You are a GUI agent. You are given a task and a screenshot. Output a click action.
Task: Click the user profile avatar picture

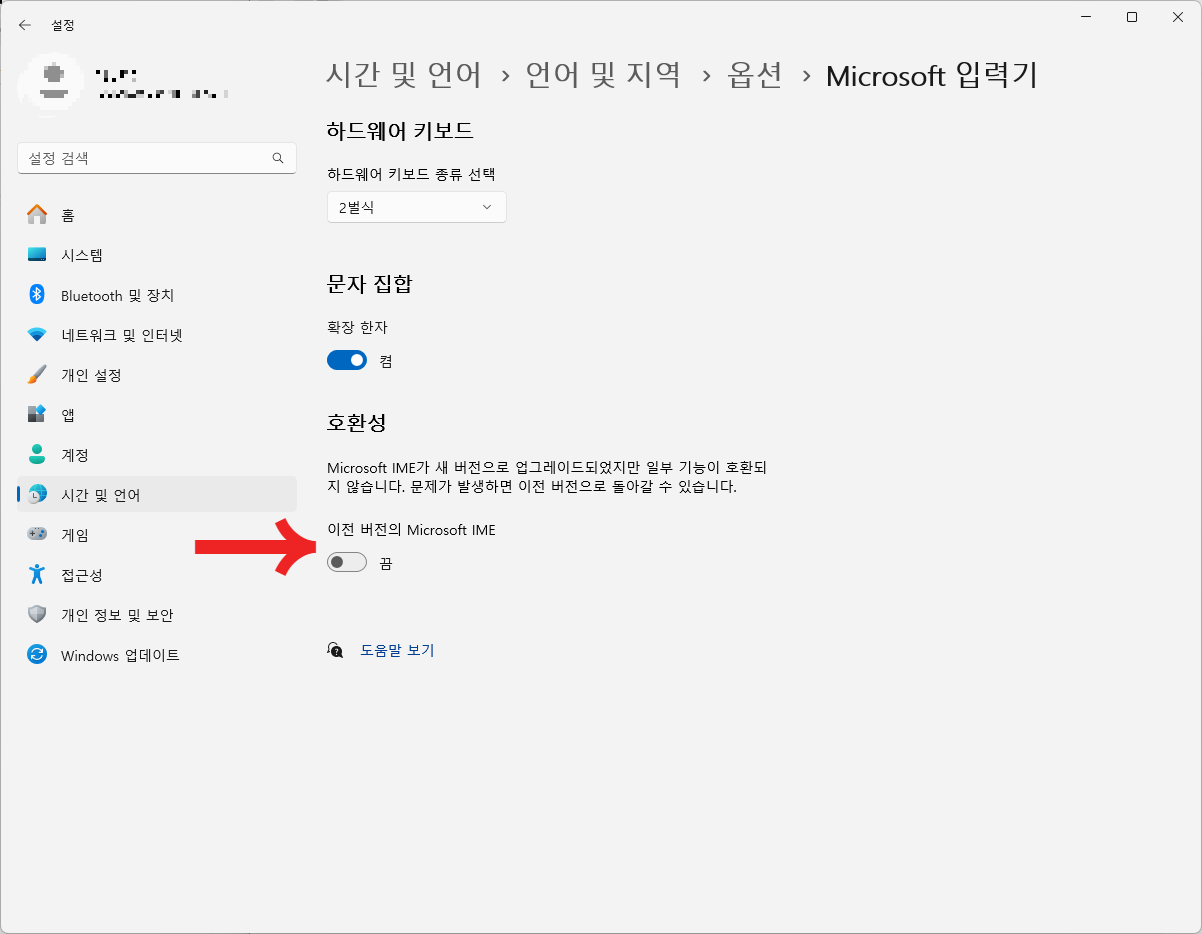click(50, 82)
